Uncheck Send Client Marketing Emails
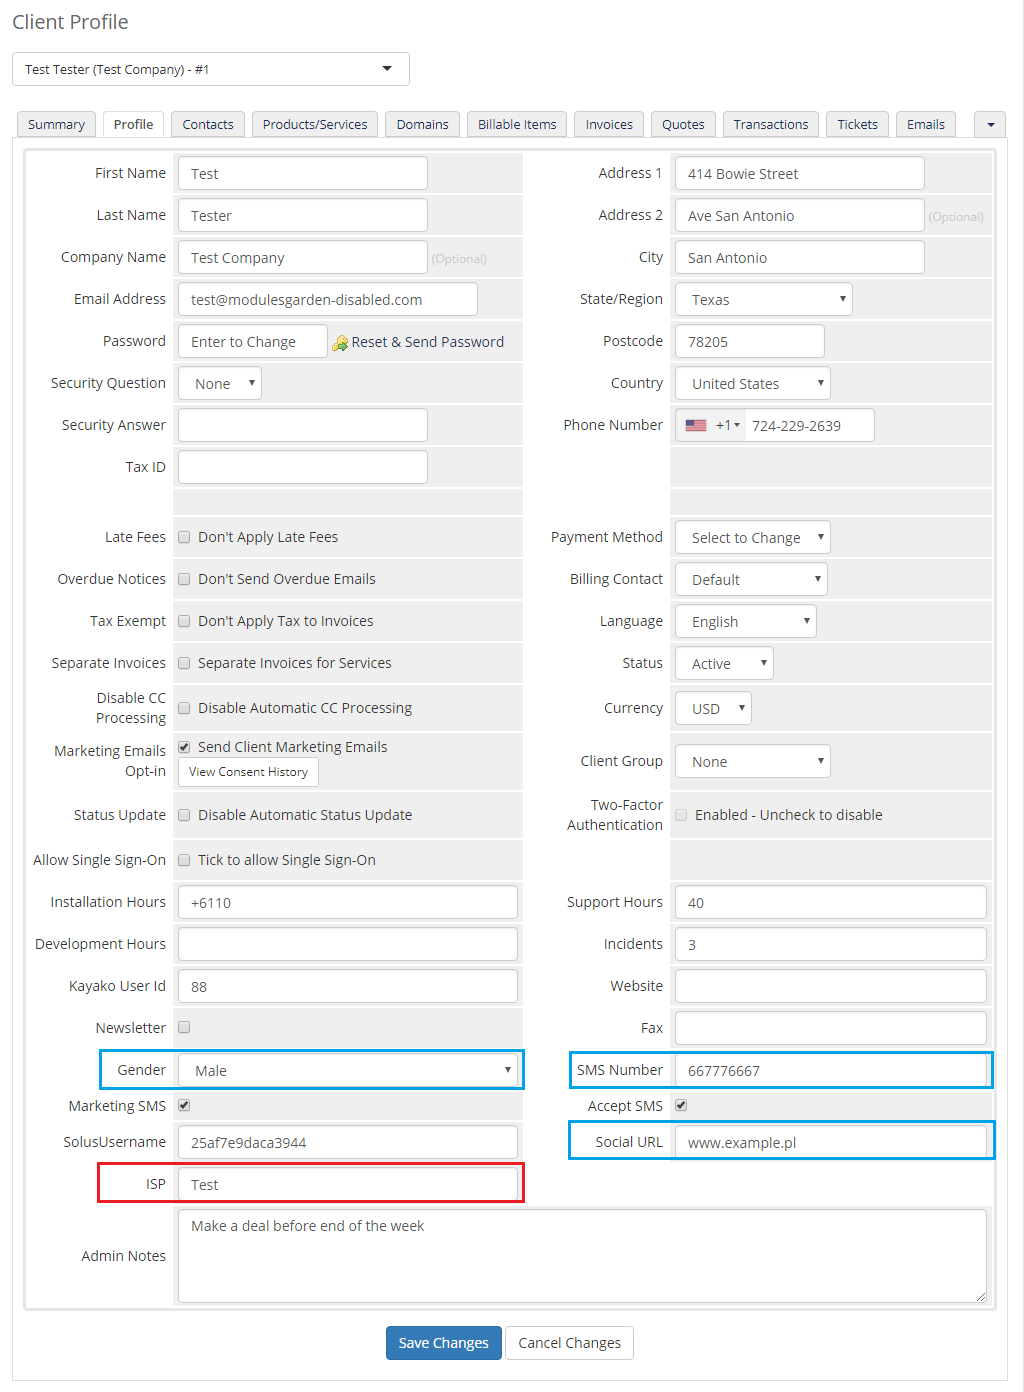The image size is (1024, 1392). click(x=184, y=747)
